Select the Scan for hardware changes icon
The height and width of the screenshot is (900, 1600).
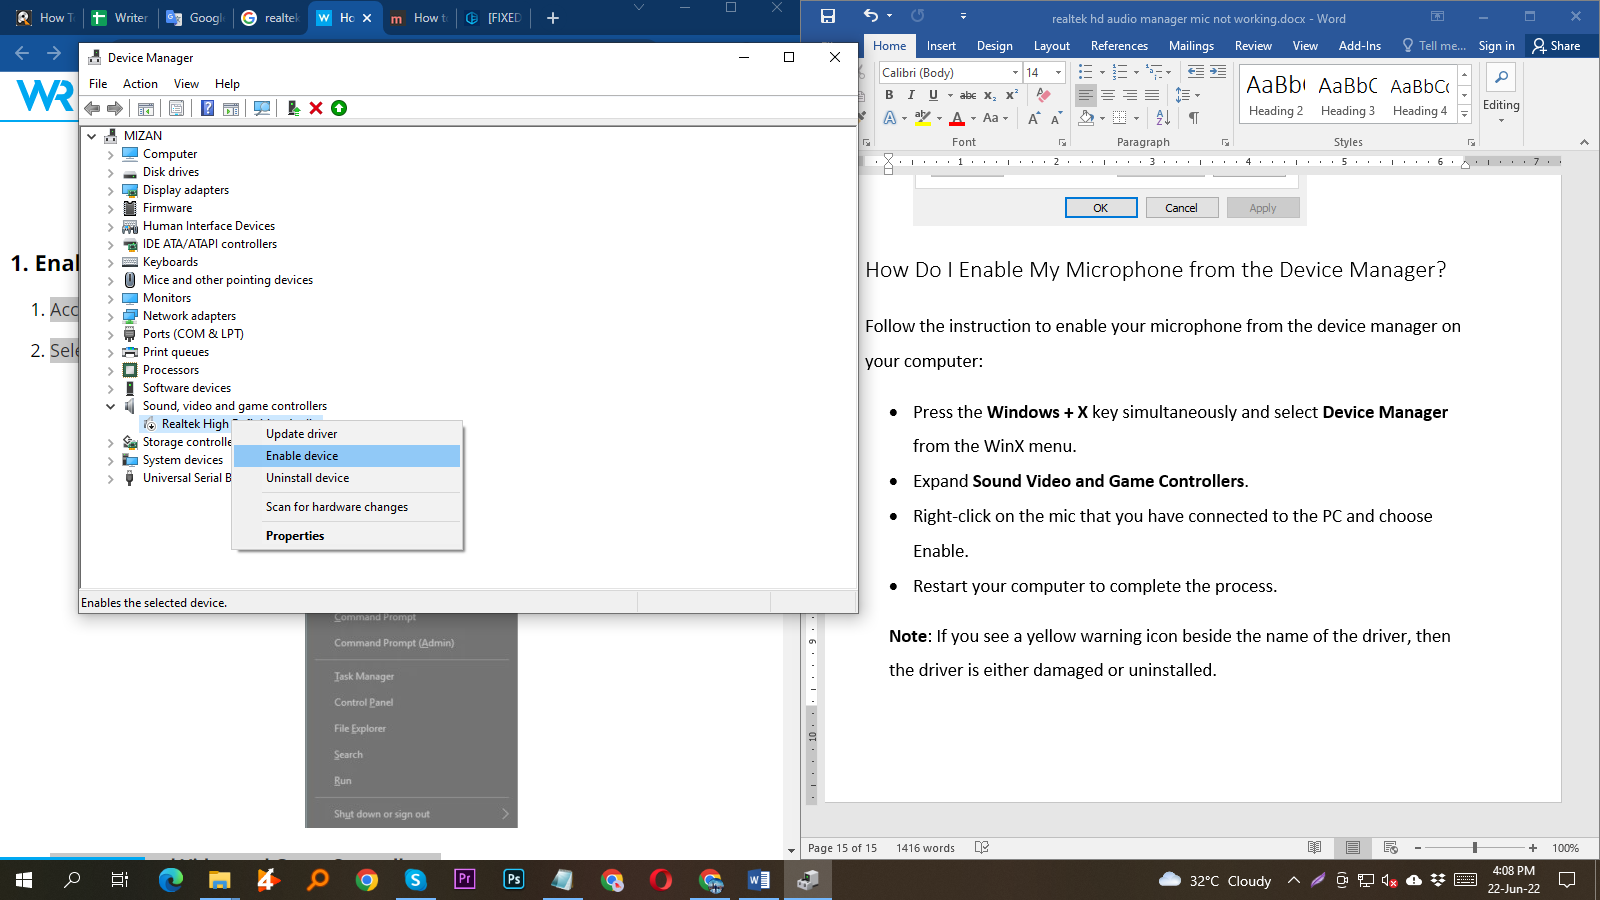click(261, 108)
